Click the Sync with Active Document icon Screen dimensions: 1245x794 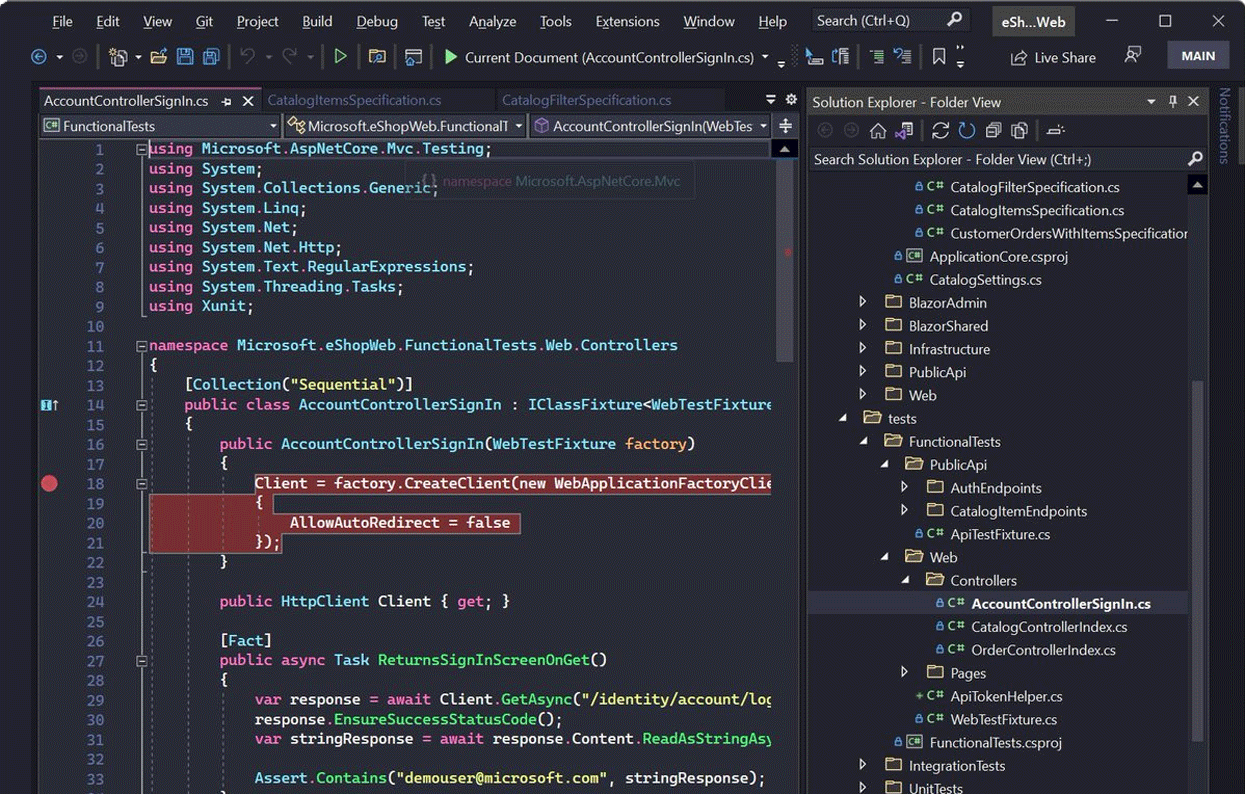[940, 131]
